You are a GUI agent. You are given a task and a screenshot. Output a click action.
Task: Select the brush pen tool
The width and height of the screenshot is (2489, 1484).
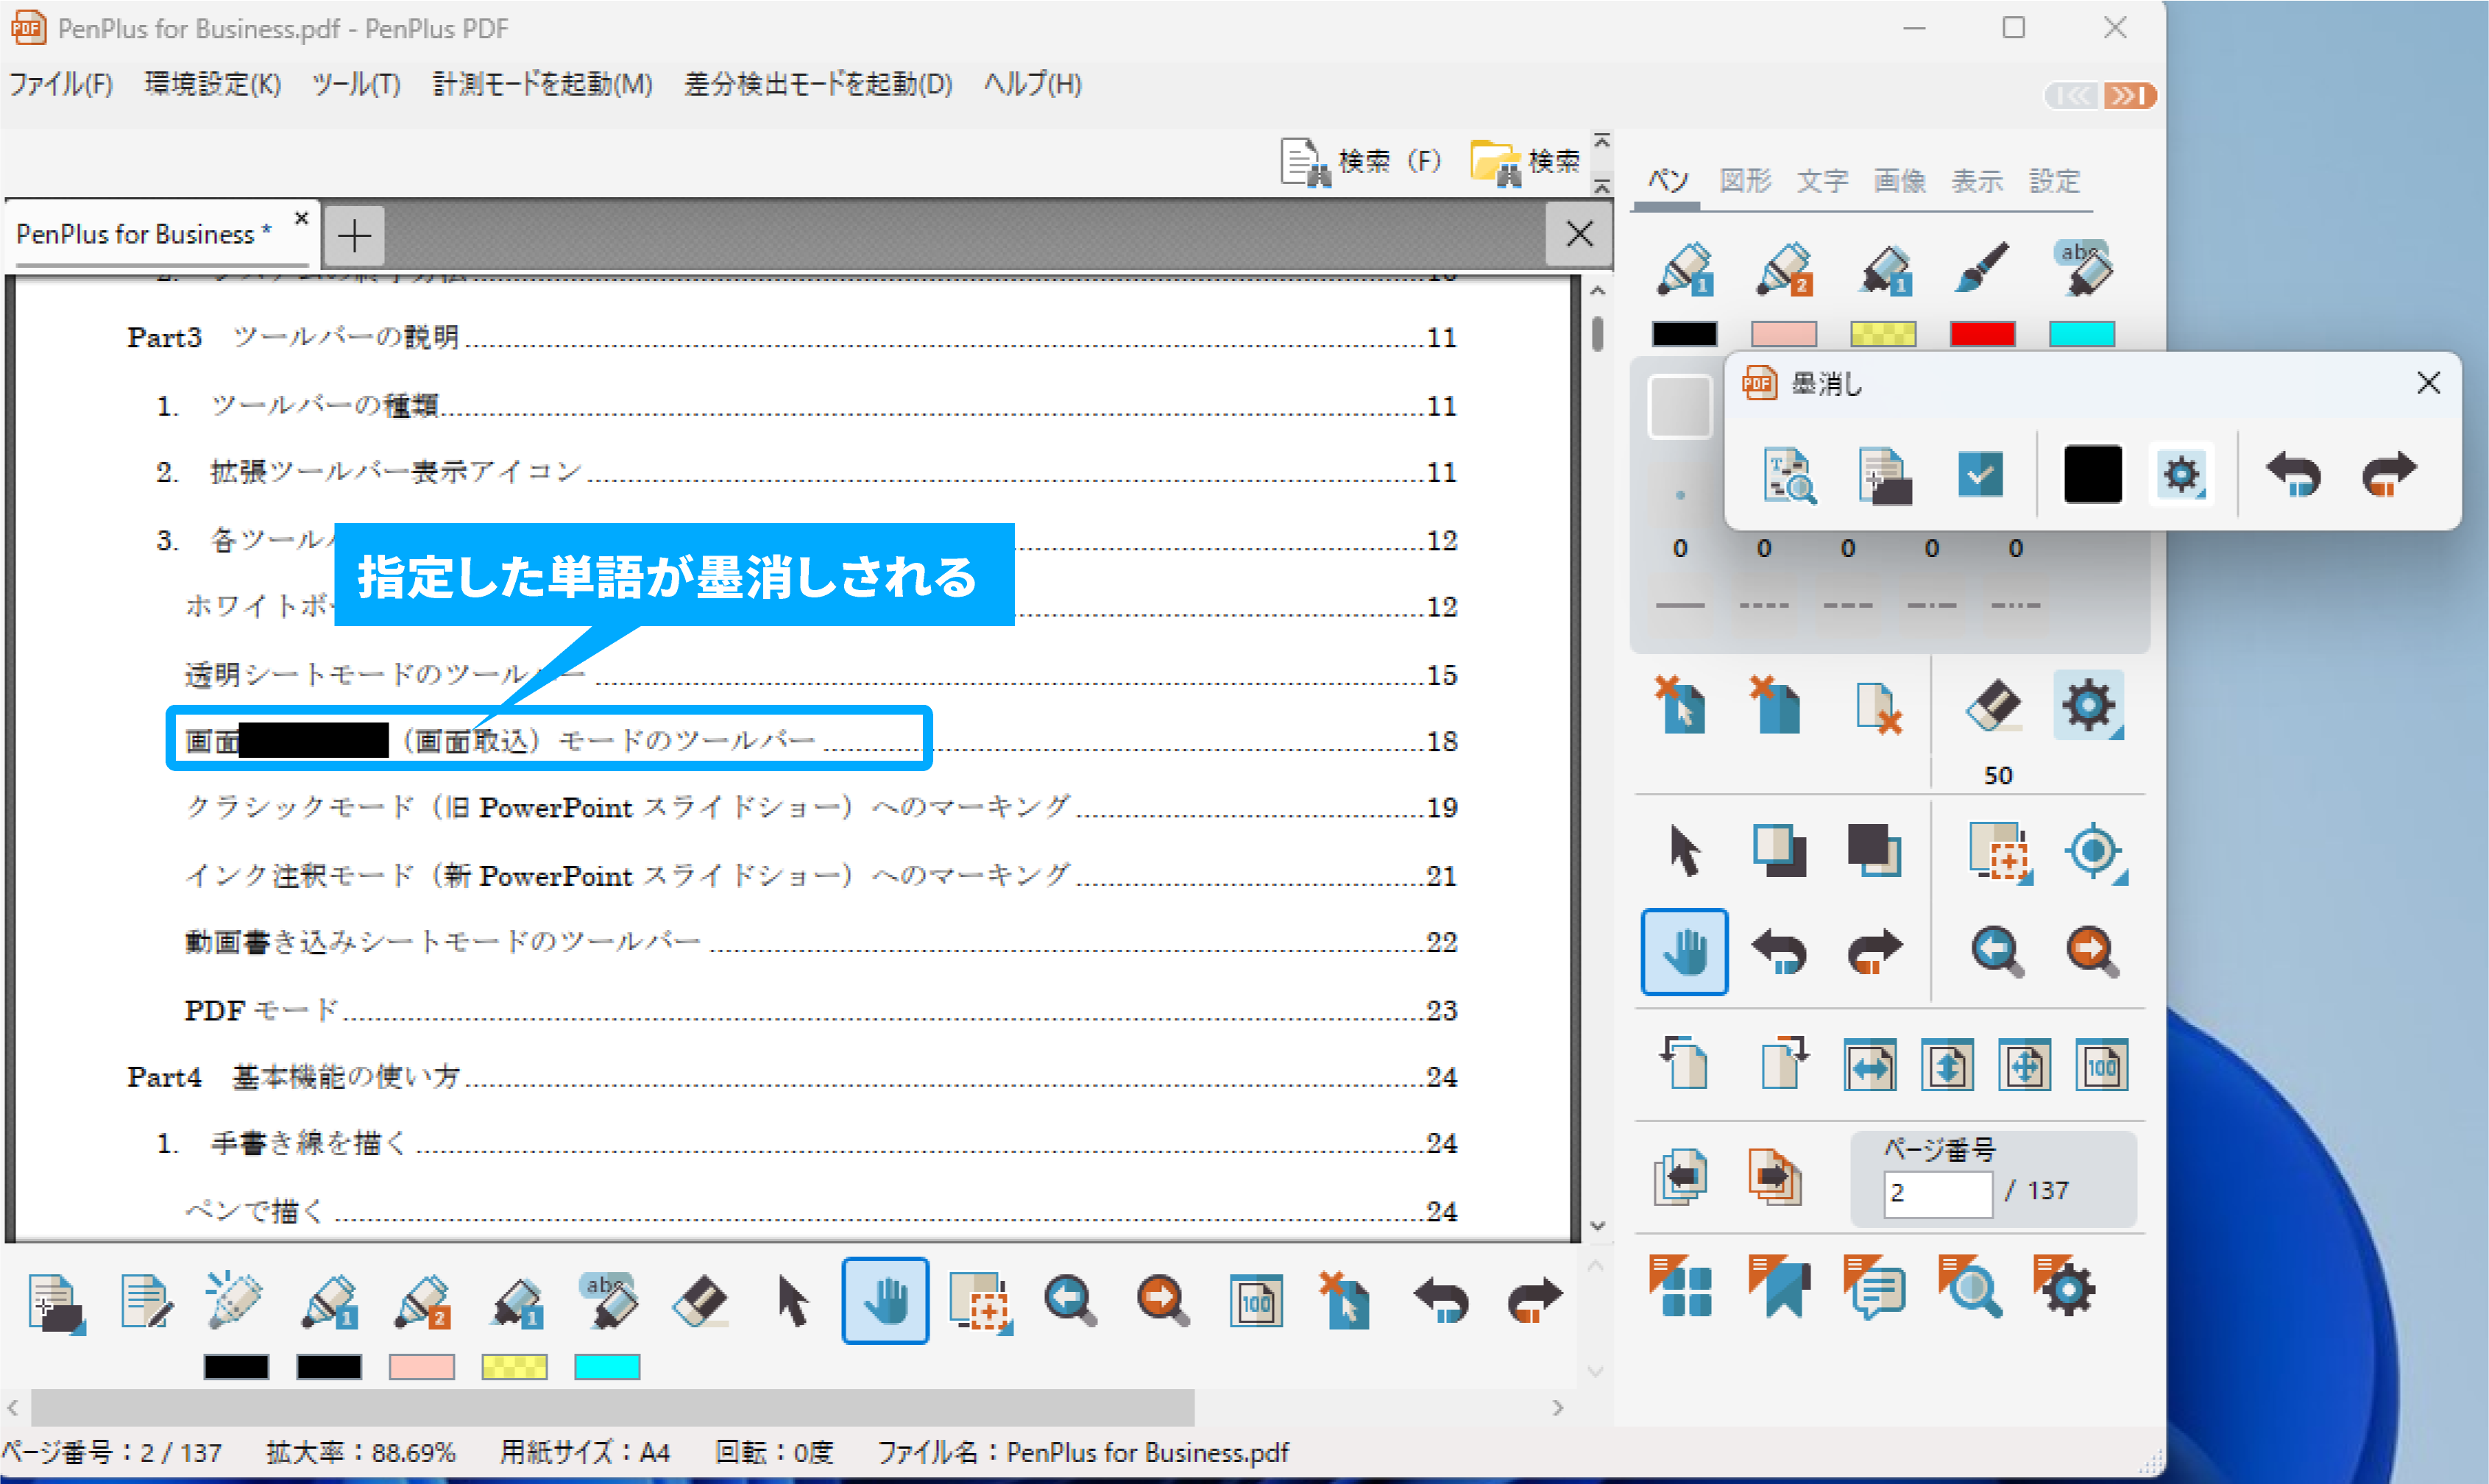[x=1981, y=268]
